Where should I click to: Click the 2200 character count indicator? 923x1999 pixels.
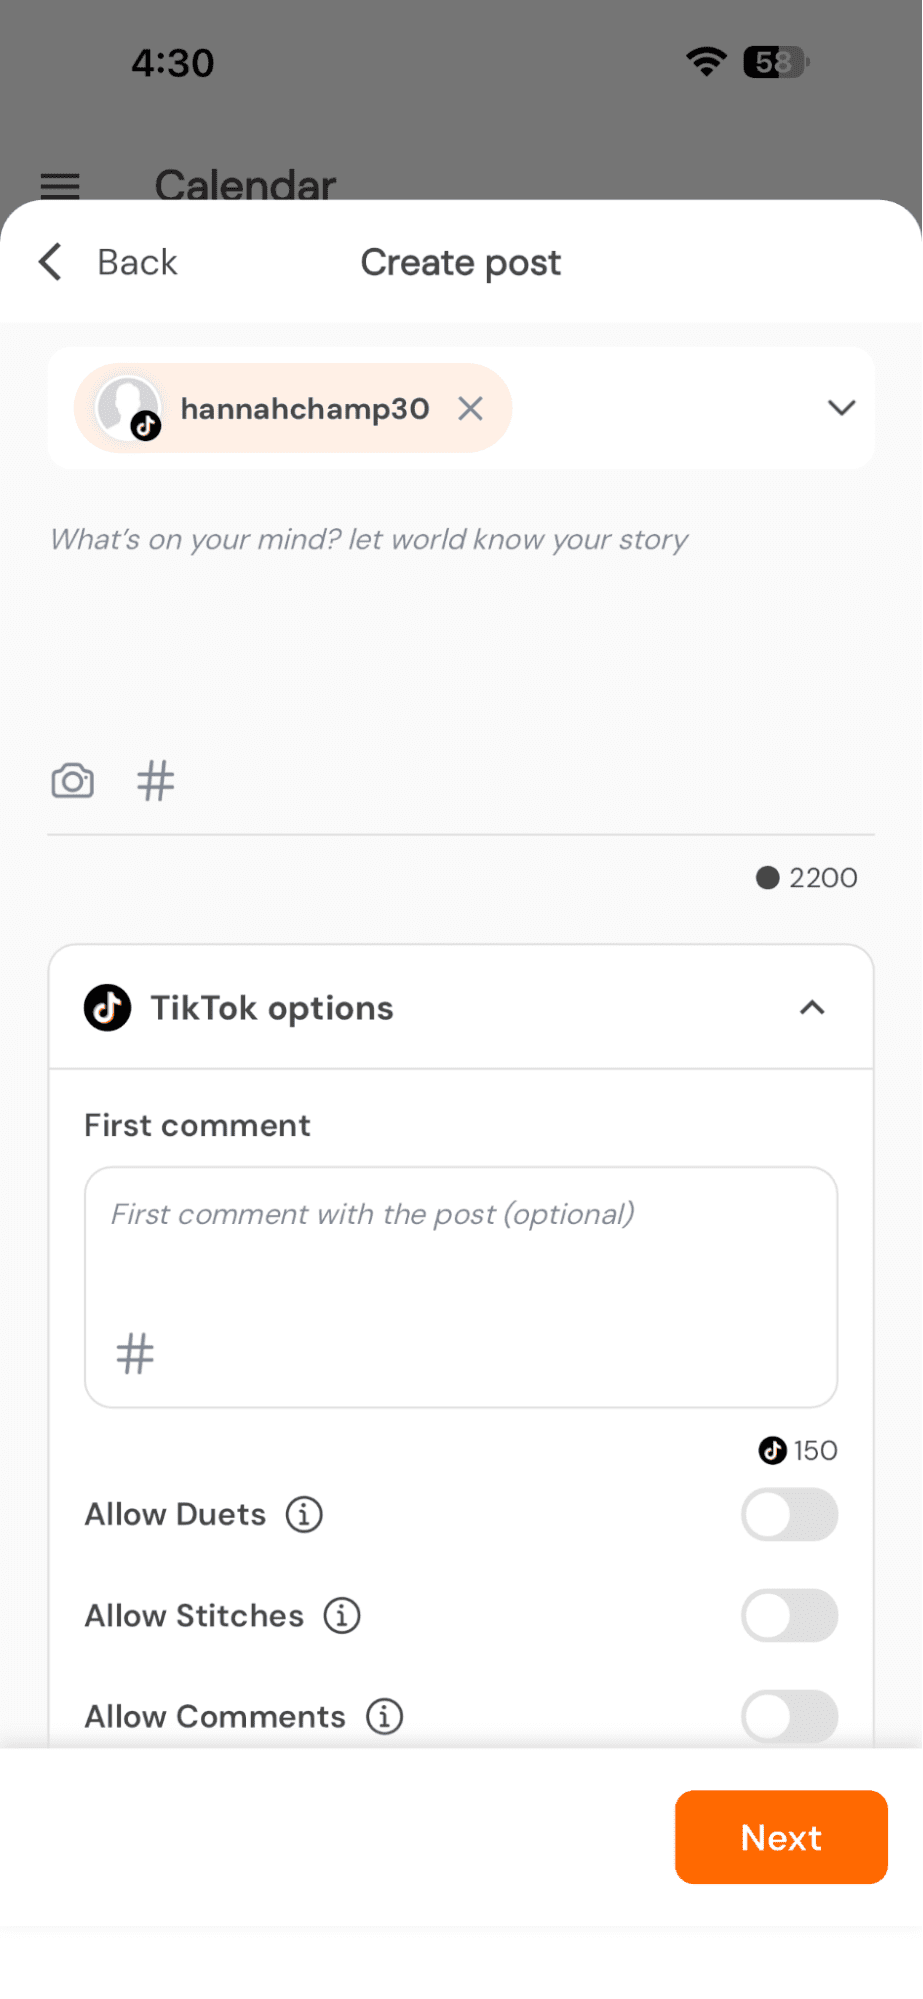(806, 877)
